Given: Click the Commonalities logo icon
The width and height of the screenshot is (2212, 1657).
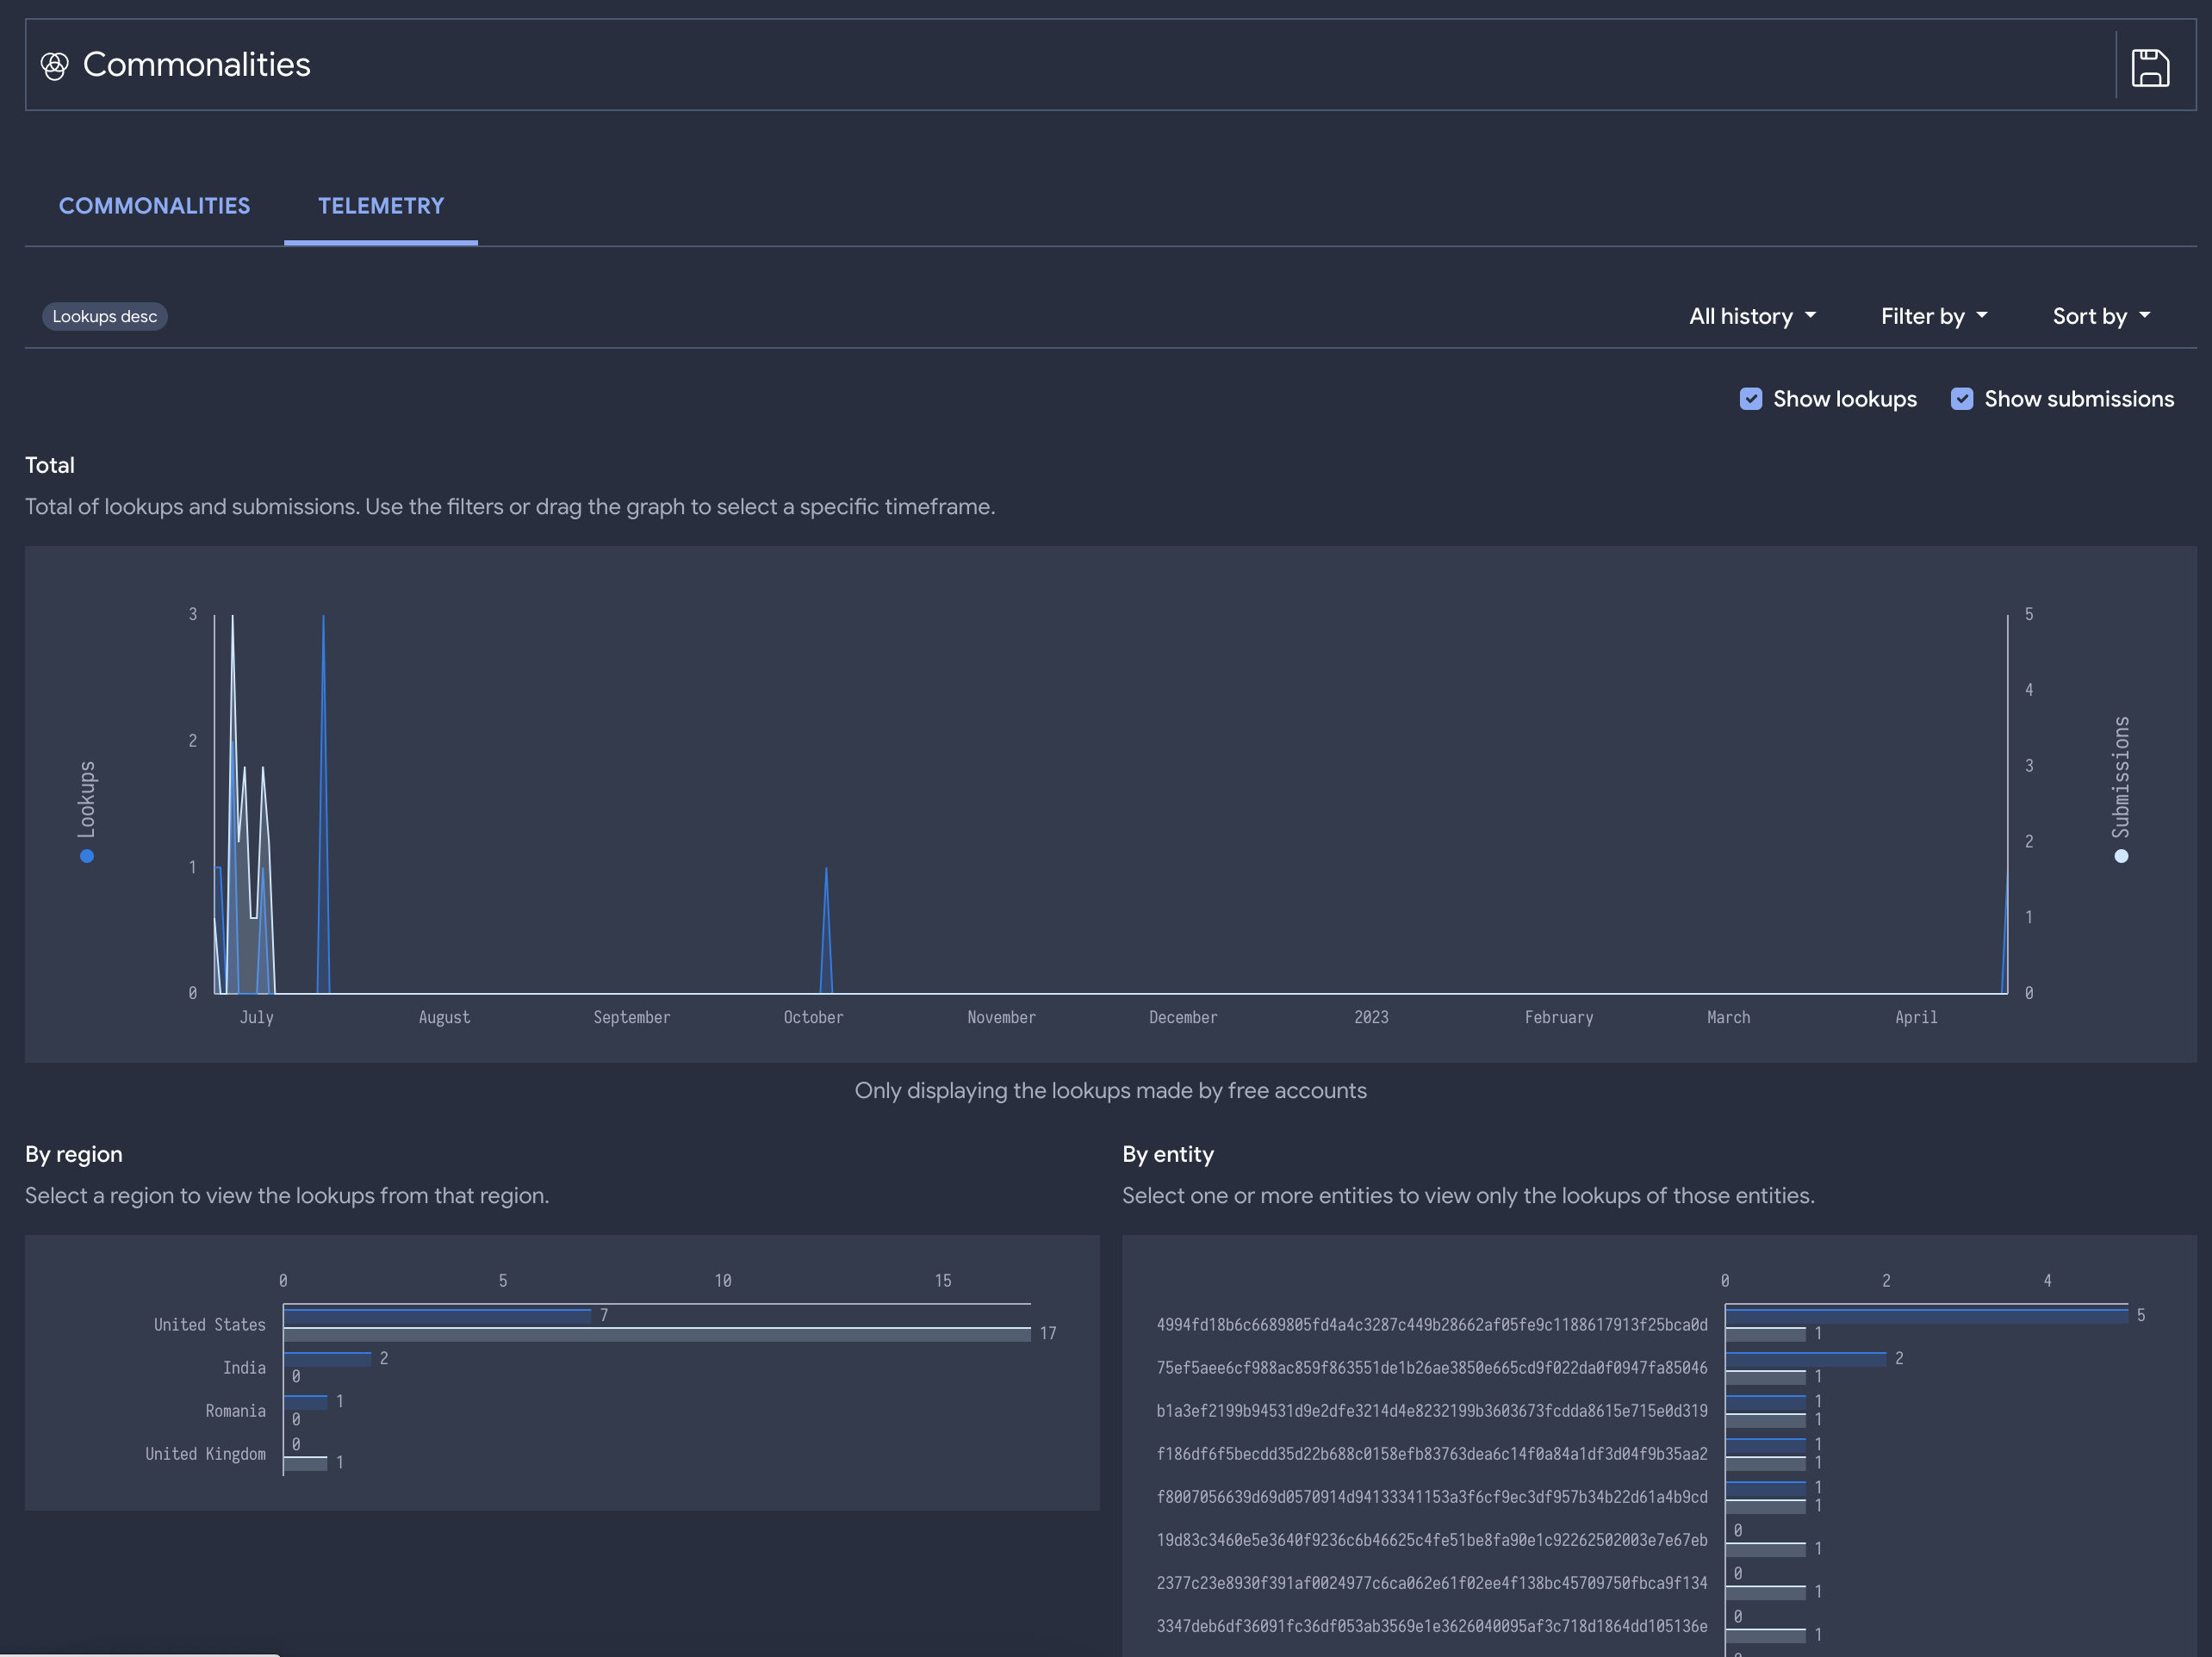Looking at the screenshot, I should tap(54, 66).
